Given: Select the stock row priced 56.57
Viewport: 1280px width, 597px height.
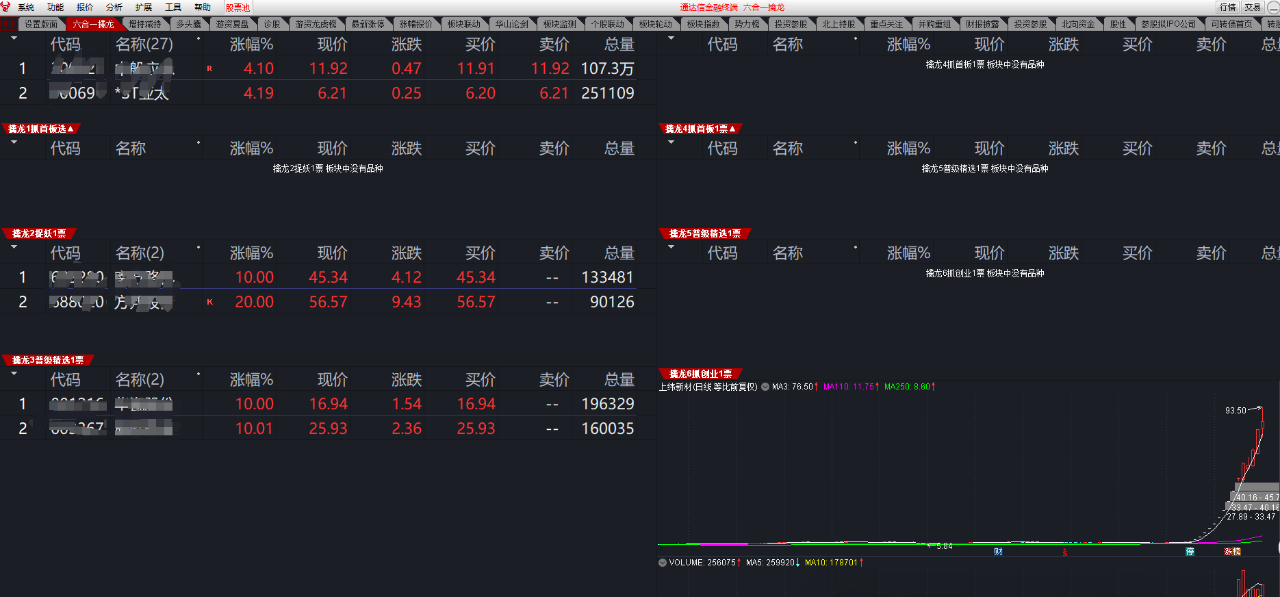Looking at the screenshot, I should 328,301.
